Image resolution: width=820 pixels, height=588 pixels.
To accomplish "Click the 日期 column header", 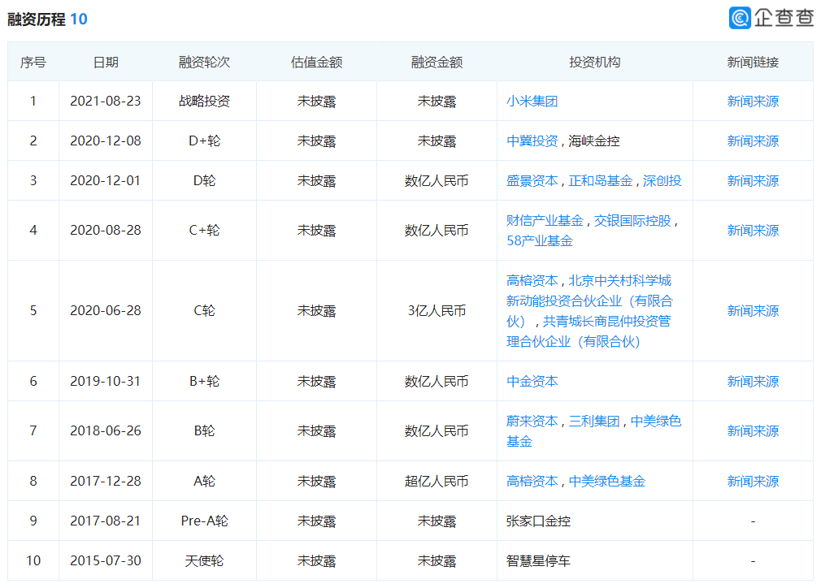I will (106, 62).
